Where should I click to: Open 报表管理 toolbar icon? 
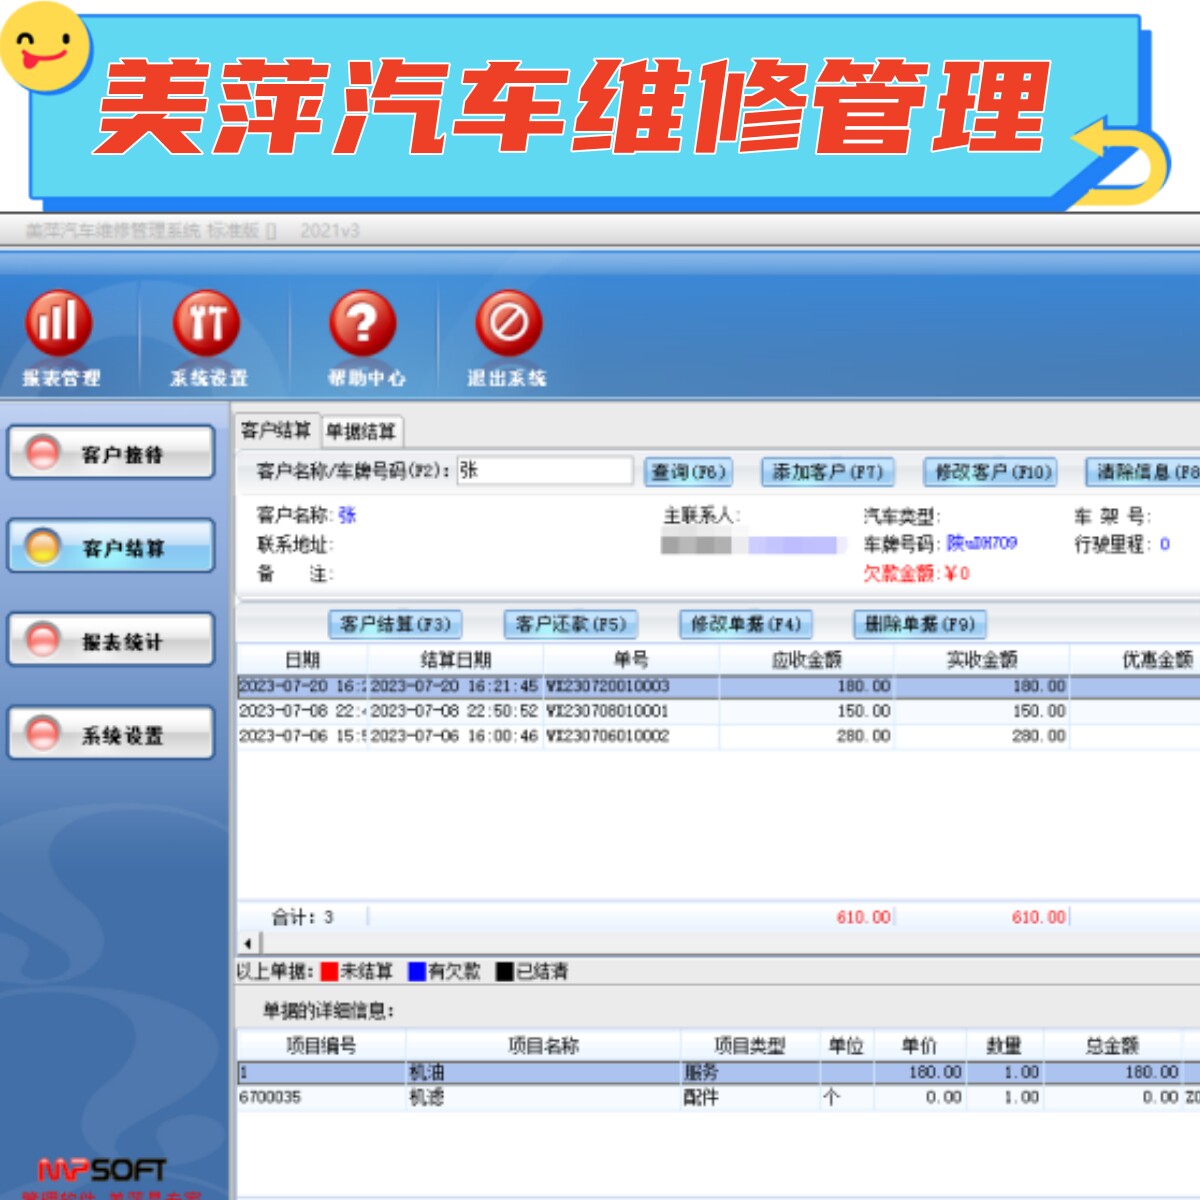(59, 339)
